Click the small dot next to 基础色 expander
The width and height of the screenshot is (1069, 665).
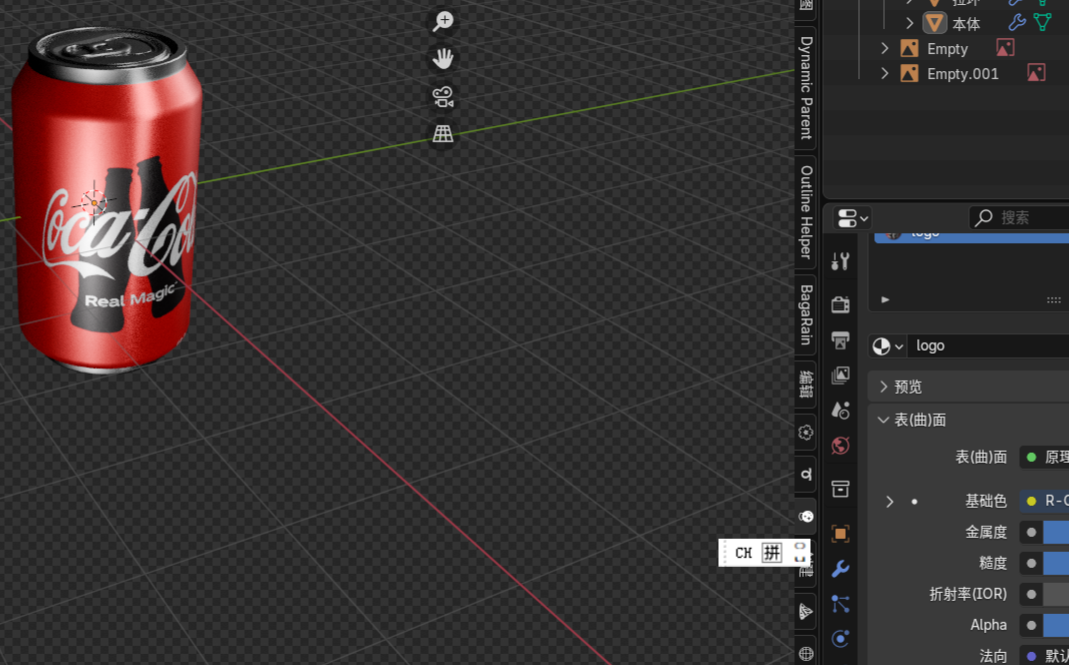[x=914, y=501]
